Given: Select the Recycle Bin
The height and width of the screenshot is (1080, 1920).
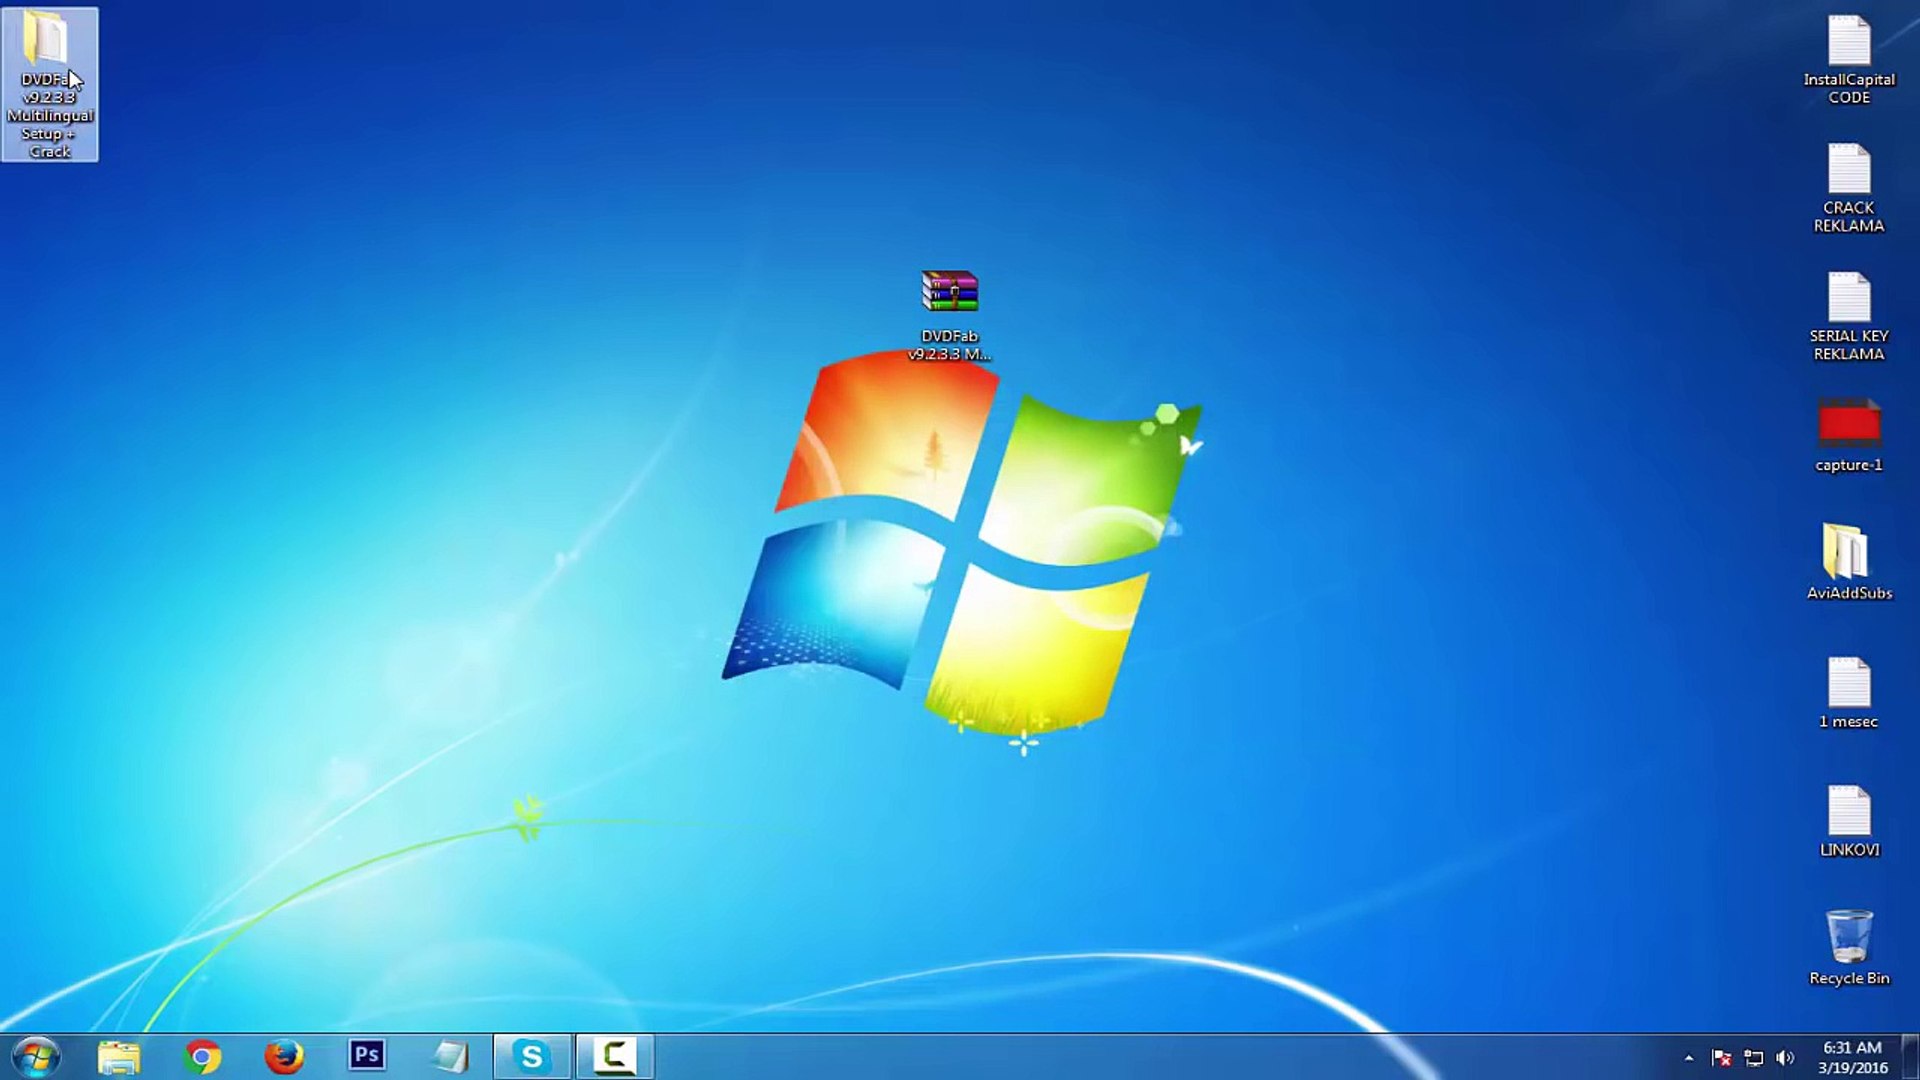Looking at the screenshot, I should pos(1848,948).
